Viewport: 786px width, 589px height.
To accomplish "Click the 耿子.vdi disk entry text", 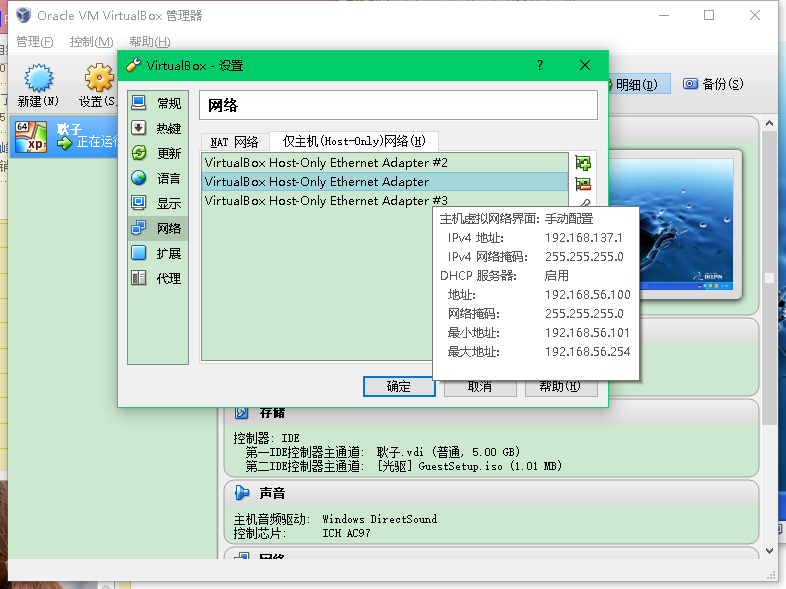I will [x=449, y=452].
